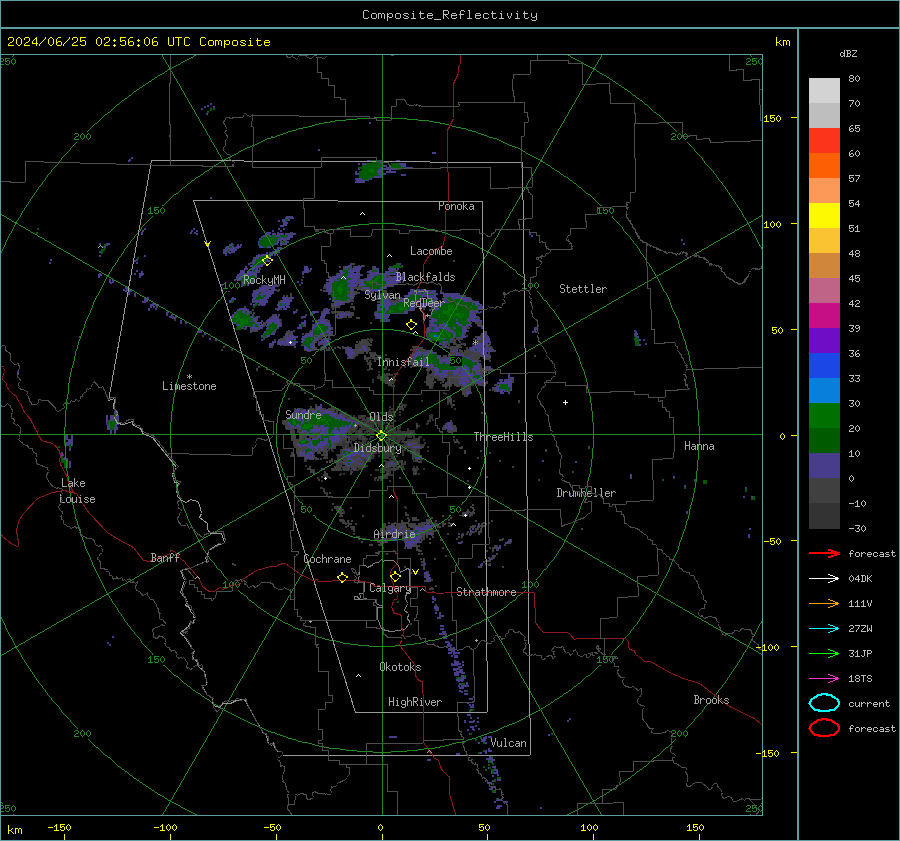Click the red forecast ellipse icon
Image resolution: width=900 pixels, height=841 pixels.
(824, 728)
